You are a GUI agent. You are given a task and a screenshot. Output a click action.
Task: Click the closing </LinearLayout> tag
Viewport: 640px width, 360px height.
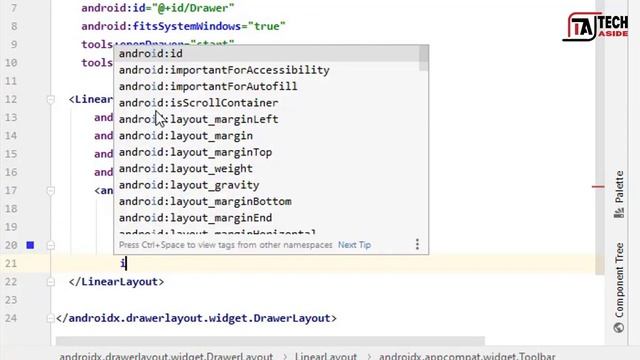coord(116,282)
